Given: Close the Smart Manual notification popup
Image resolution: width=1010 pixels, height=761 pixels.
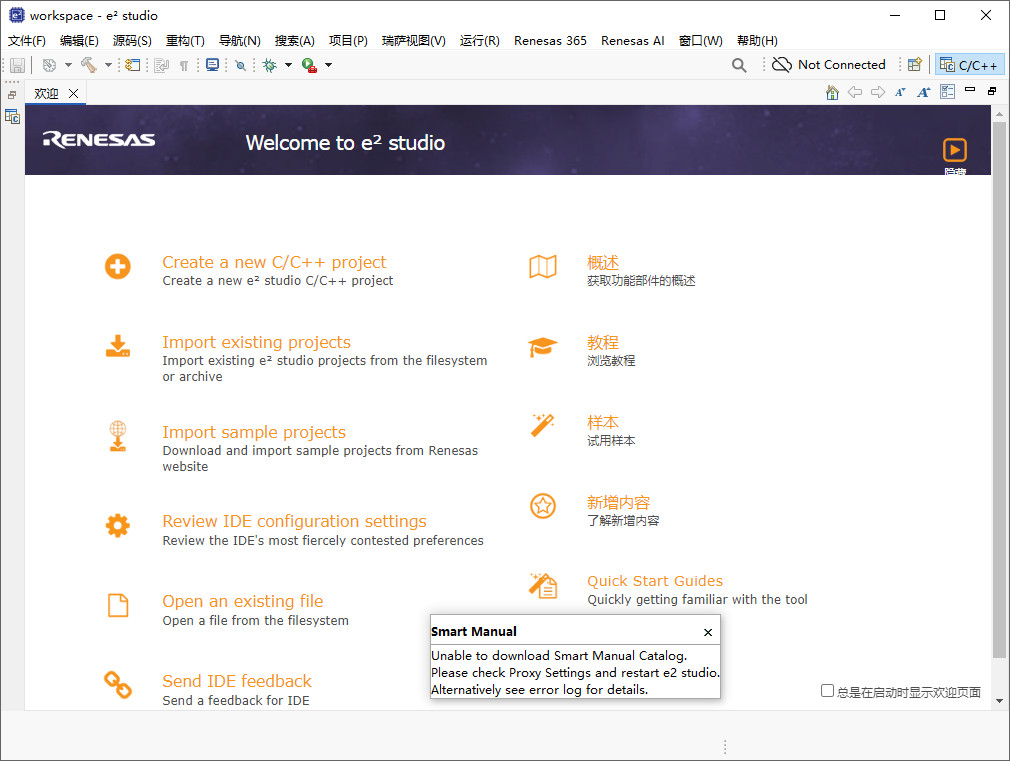Looking at the screenshot, I should coord(708,632).
